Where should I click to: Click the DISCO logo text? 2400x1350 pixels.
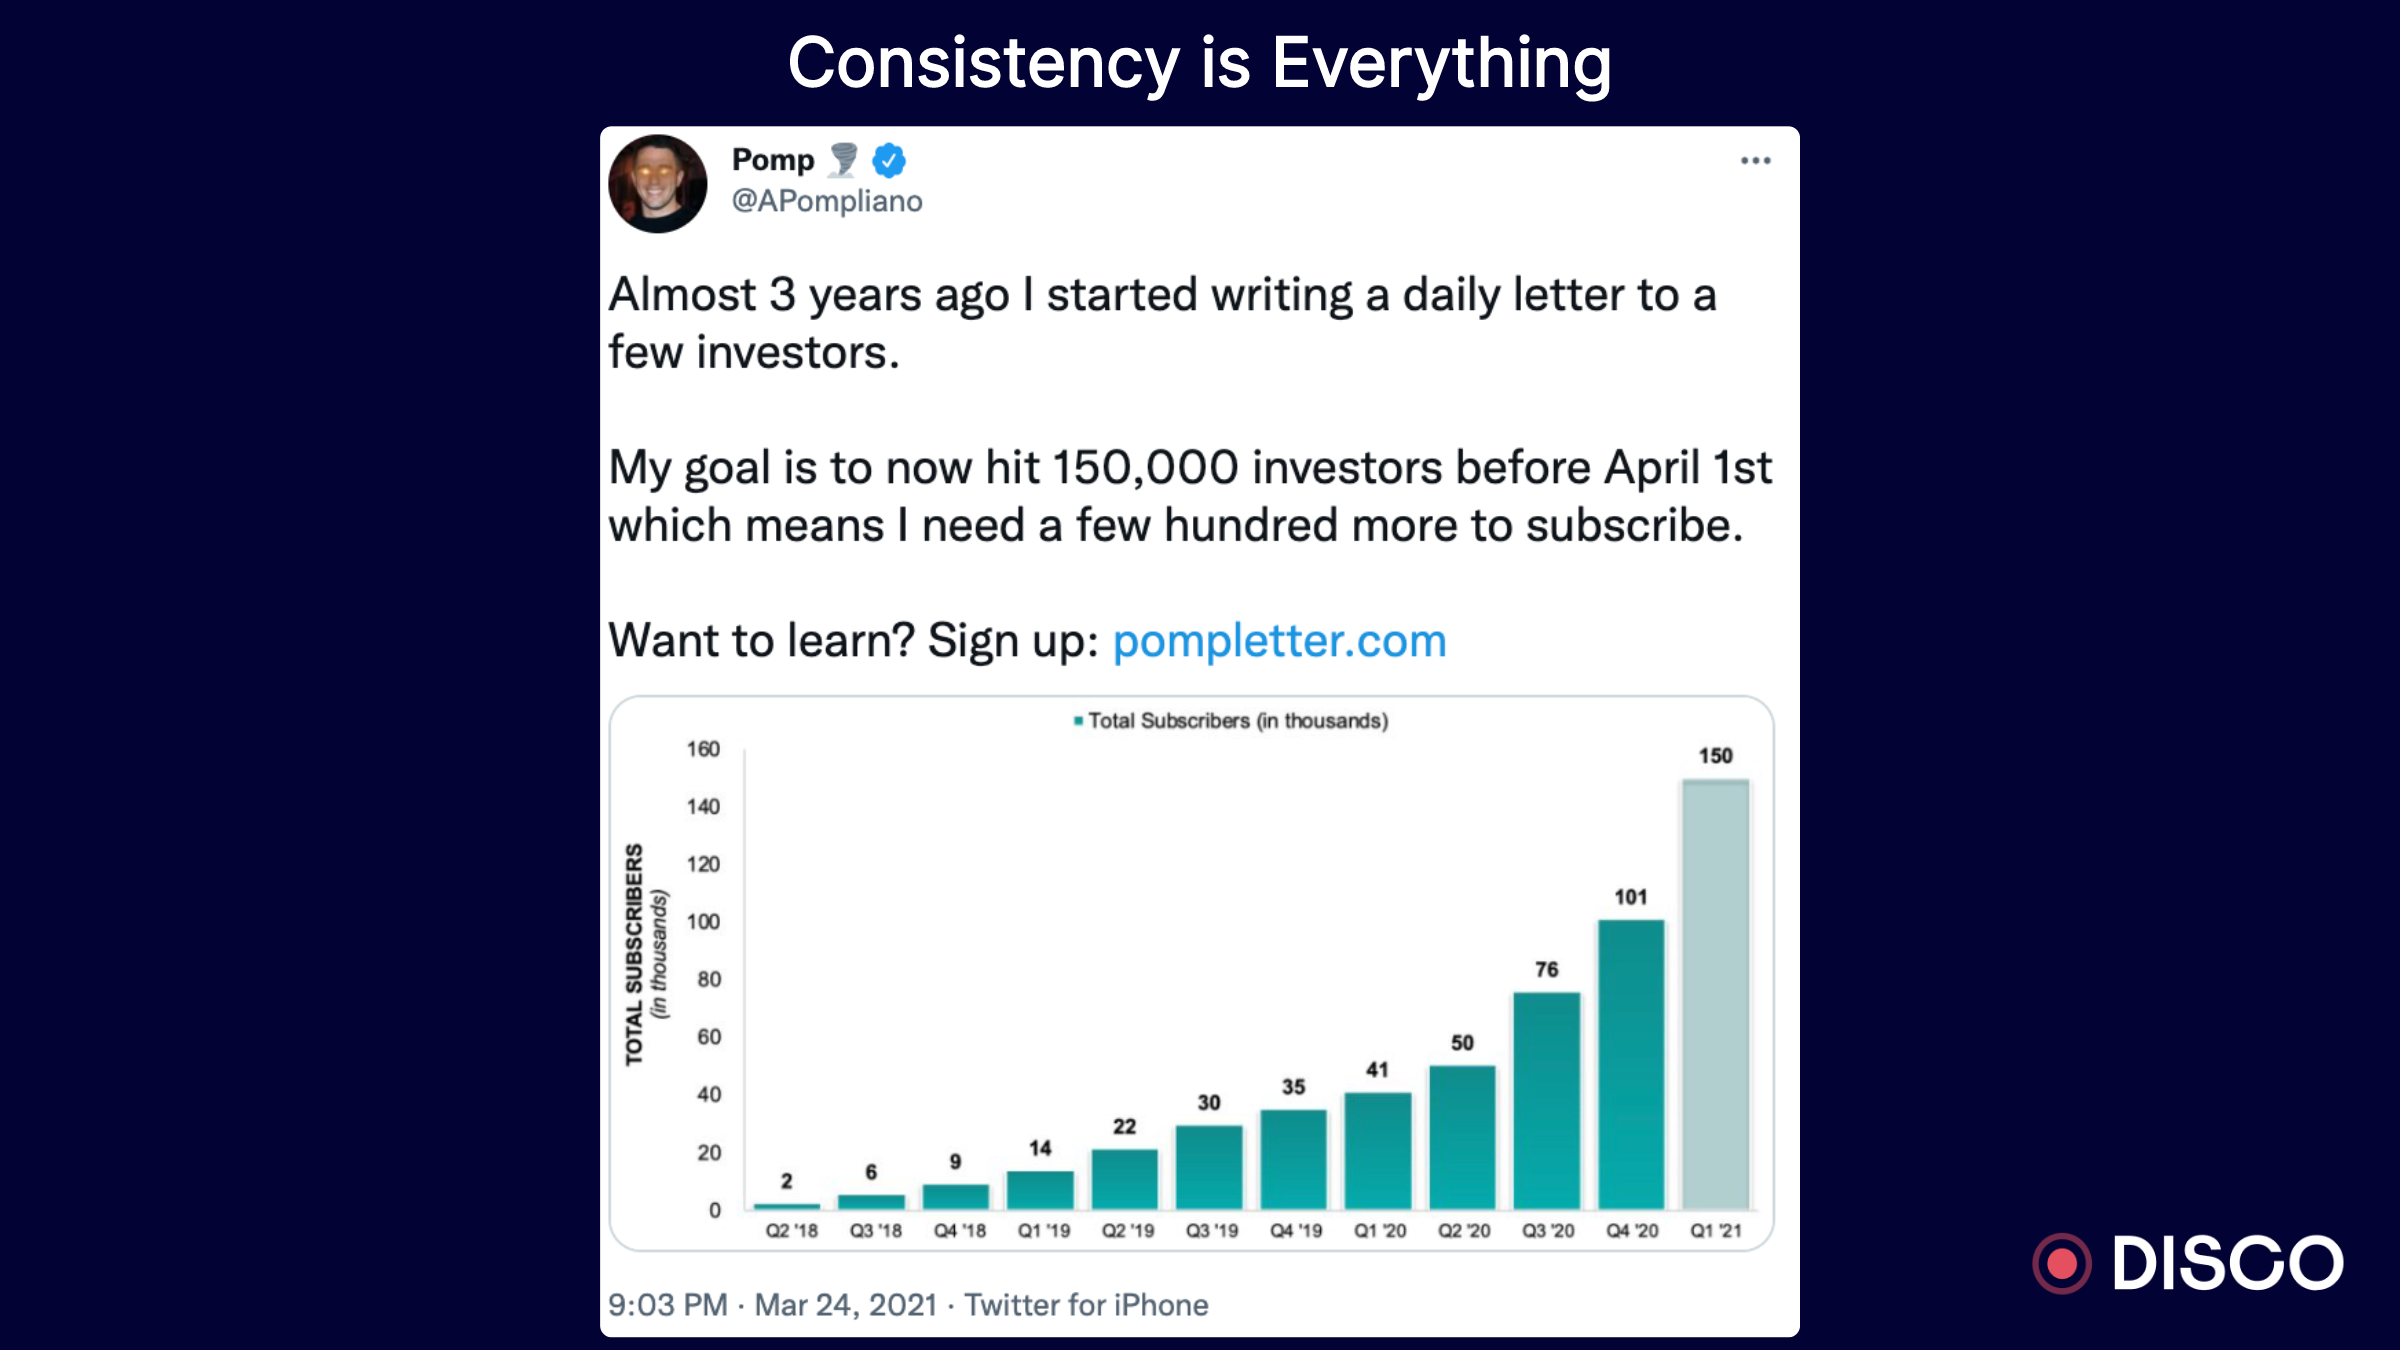[2227, 1263]
